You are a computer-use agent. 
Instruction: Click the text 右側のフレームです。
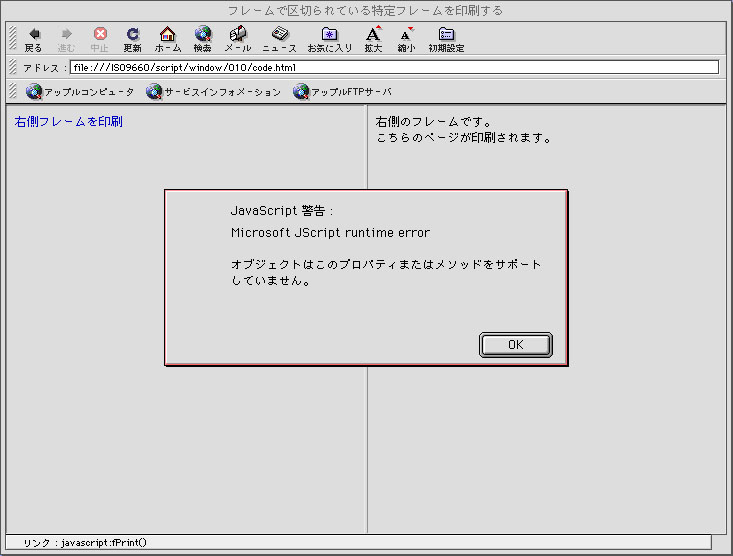click(x=434, y=122)
